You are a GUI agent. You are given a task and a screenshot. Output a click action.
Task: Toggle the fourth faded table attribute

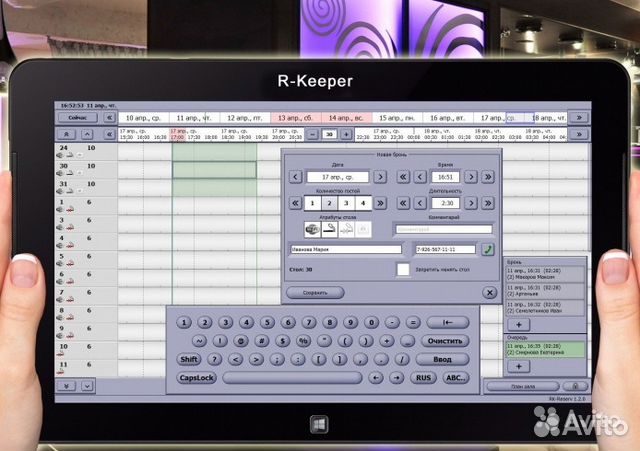pyautogui.click(x=363, y=229)
